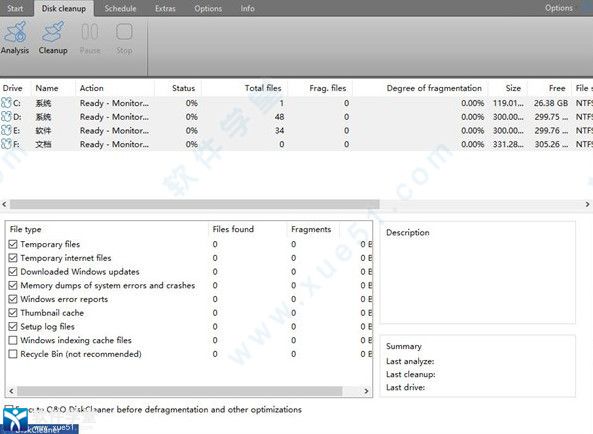Open the Schedule tab
This screenshot has width=593, height=434.
[x=120, y=8]
